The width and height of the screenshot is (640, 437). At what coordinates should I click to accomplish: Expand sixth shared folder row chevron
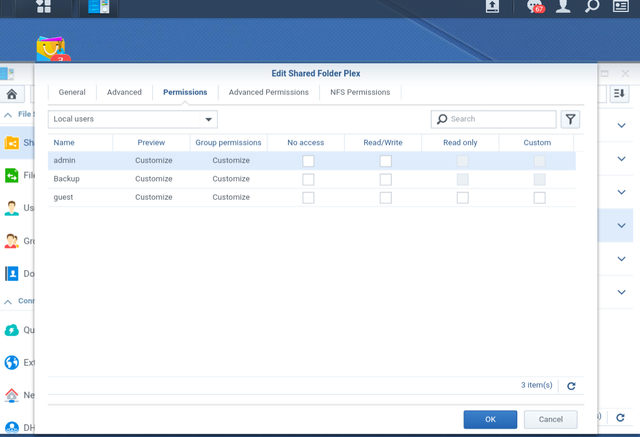tap(621, 292)
